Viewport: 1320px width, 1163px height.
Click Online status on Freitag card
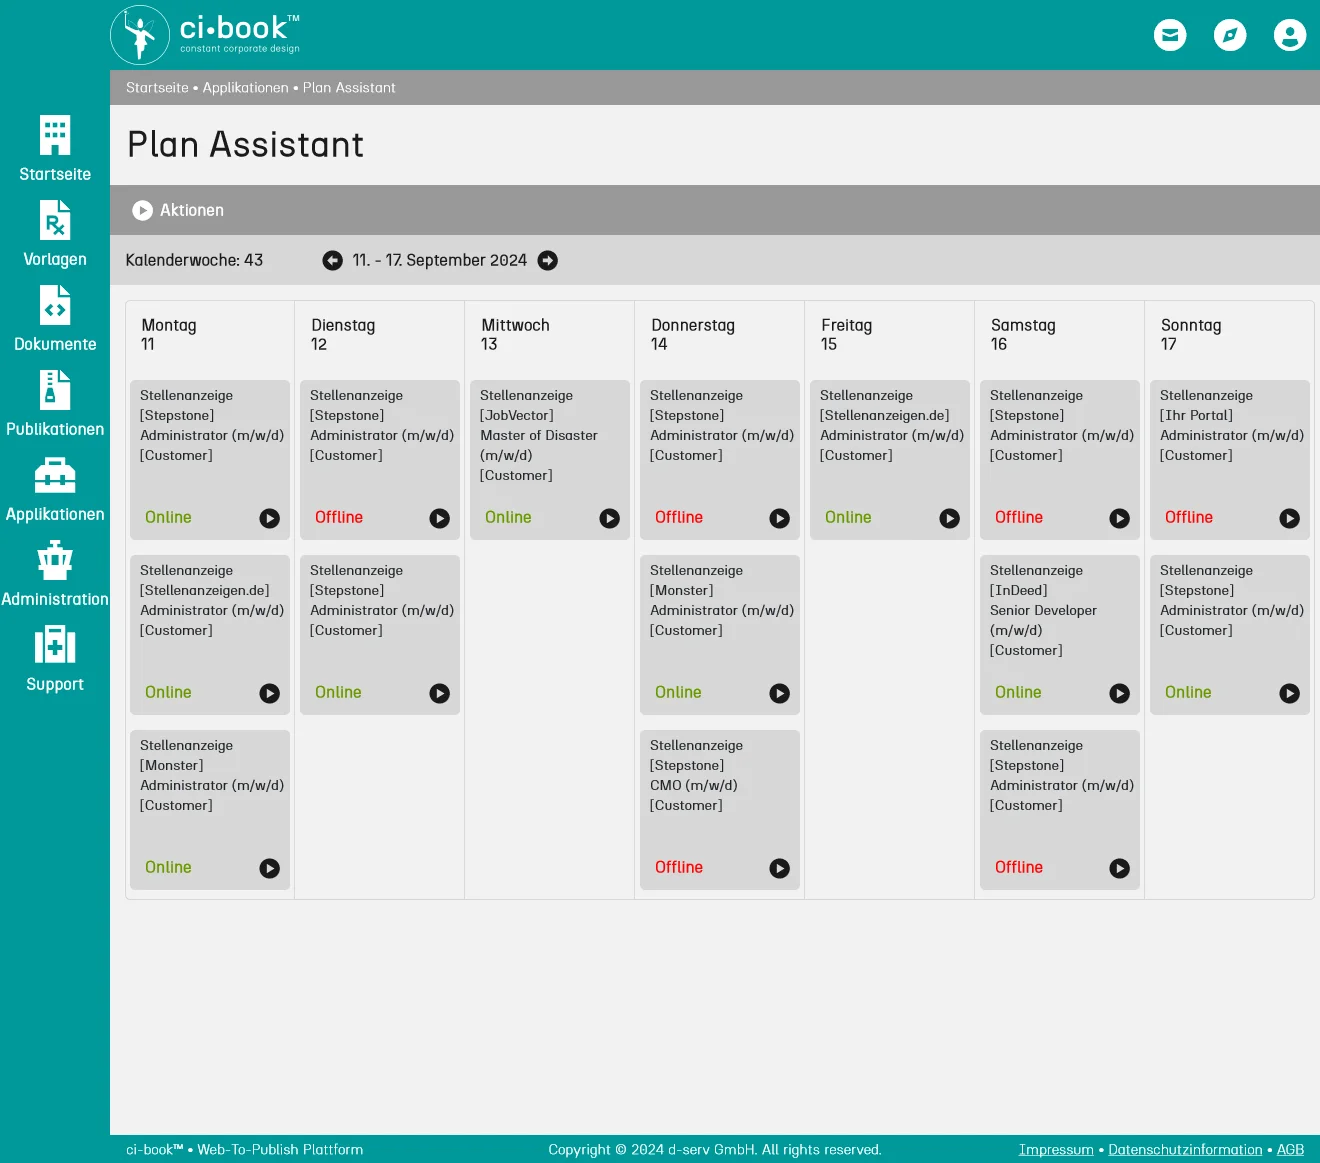(848, 517)
